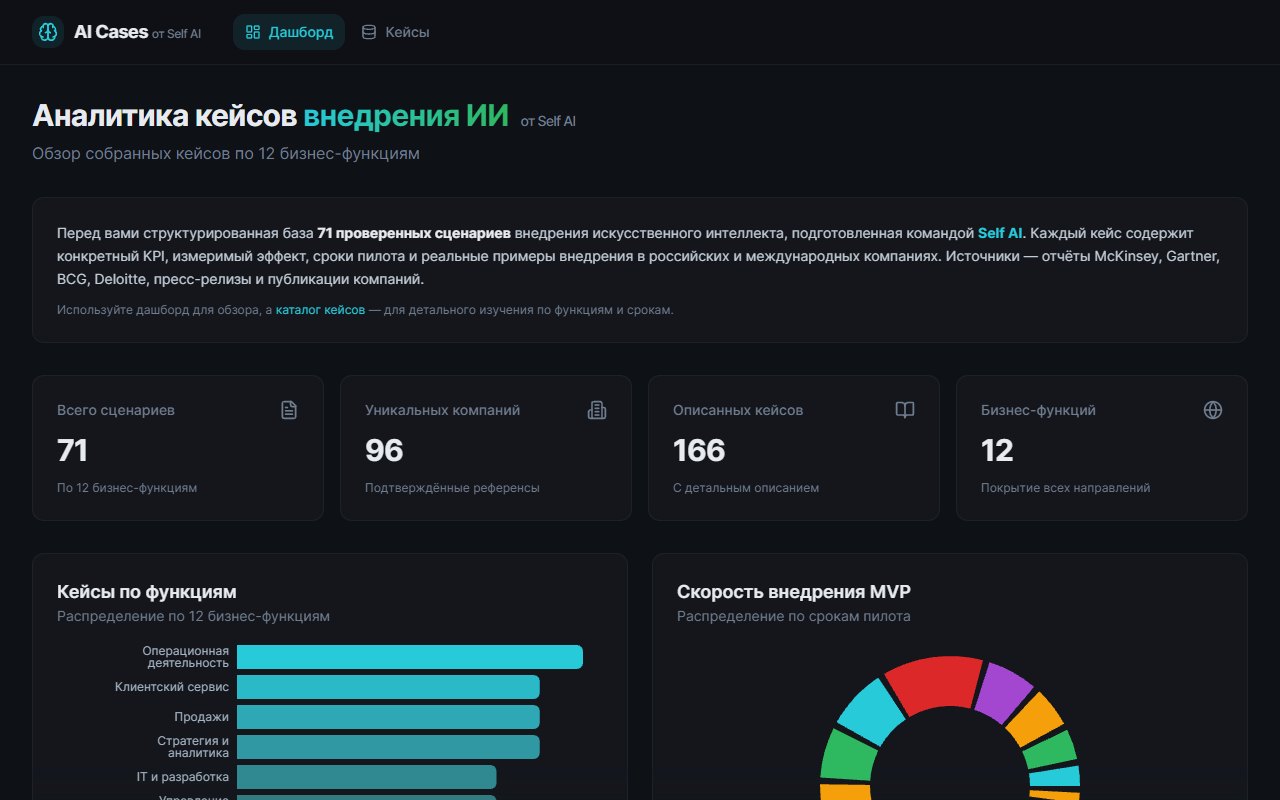Click the document icon in Всего сценариев card
The image size is (1280, 800).
pyautogui.click(x=289, y=410)
